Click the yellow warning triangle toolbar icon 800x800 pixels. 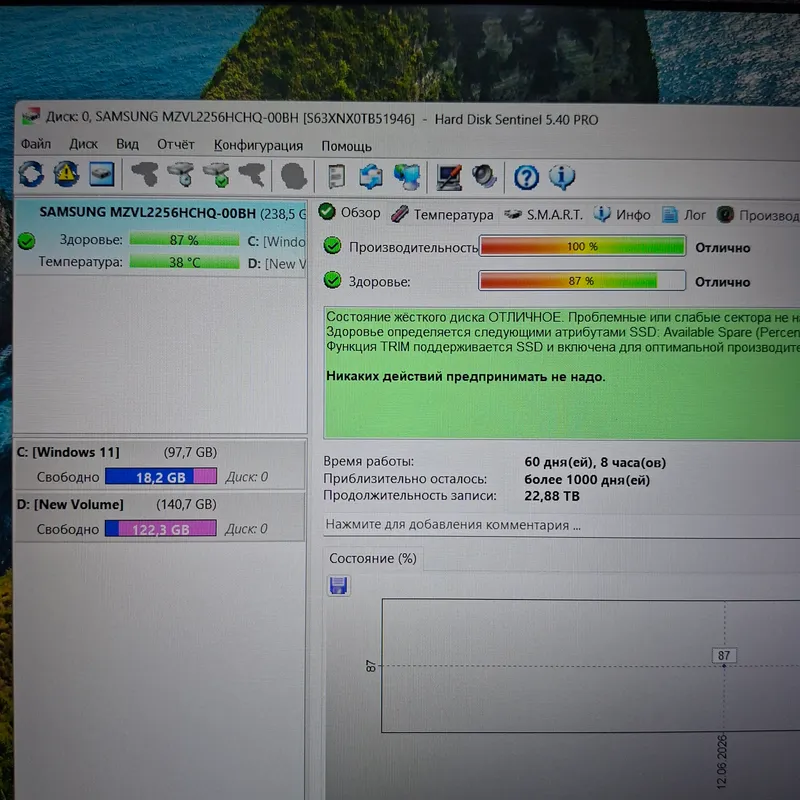click(x=66, y=174)
